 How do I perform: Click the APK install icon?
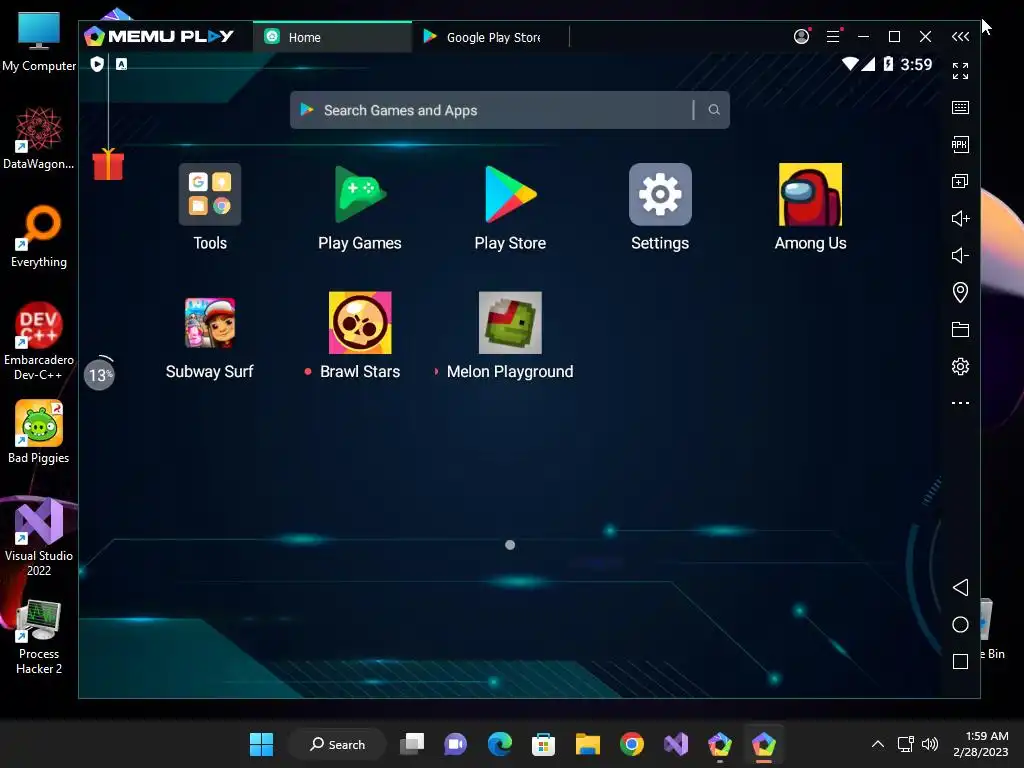point(960,144)
